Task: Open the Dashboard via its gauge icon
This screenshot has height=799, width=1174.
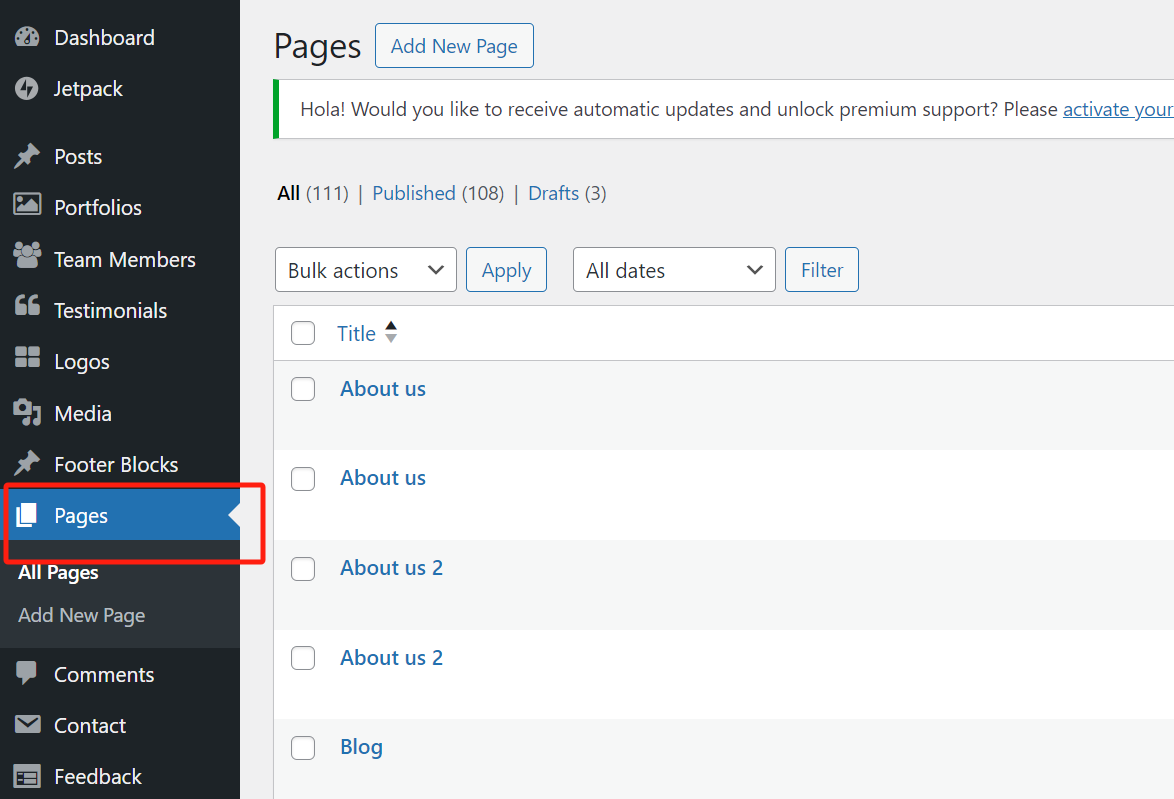Action: tap(27, 37)
